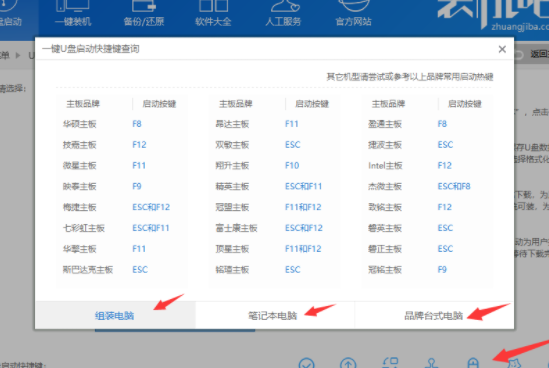549x368 pixels.
Task: Click ESC和F11 key for 七彩虹主板
Action: [151, 228]
